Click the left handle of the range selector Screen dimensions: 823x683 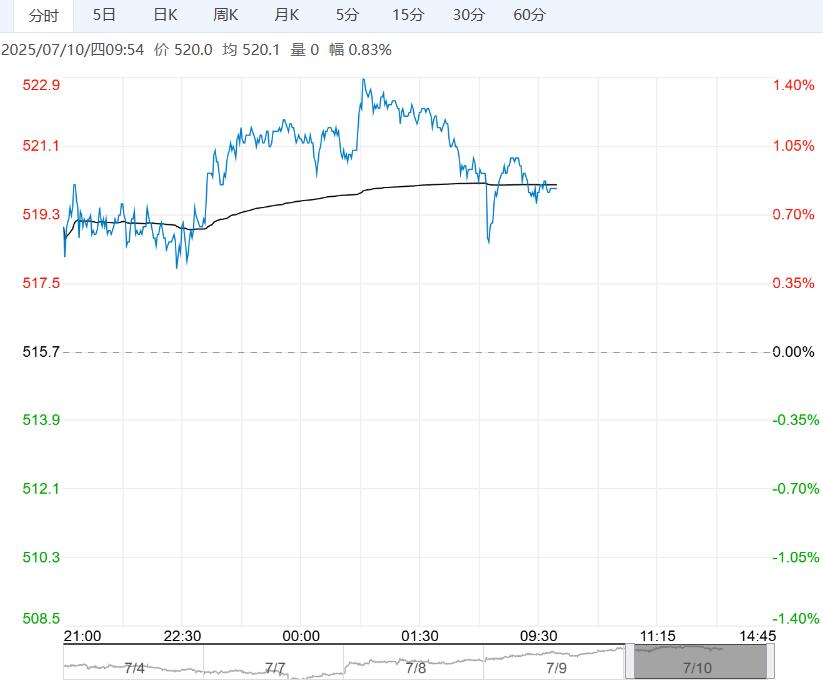(x=630, y=662)
